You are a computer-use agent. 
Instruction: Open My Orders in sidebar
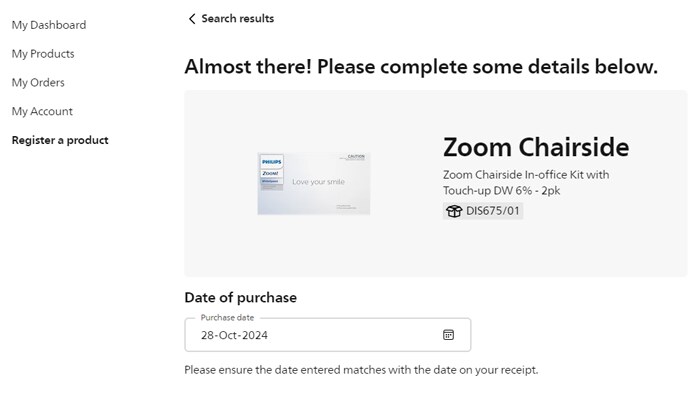[38, 83]
